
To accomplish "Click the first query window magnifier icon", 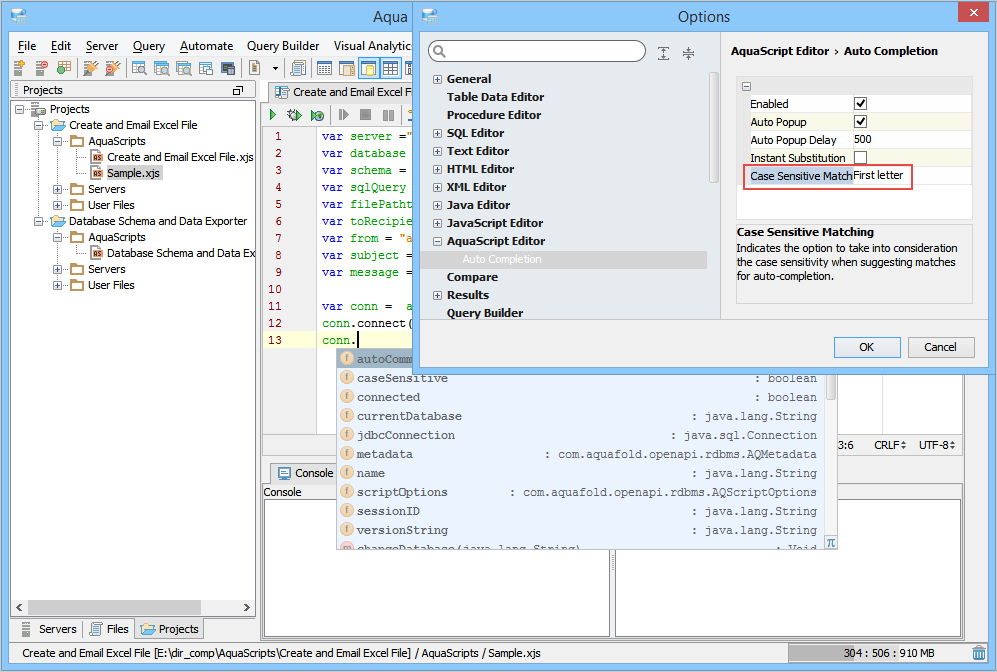I will (x=139, y=67).
